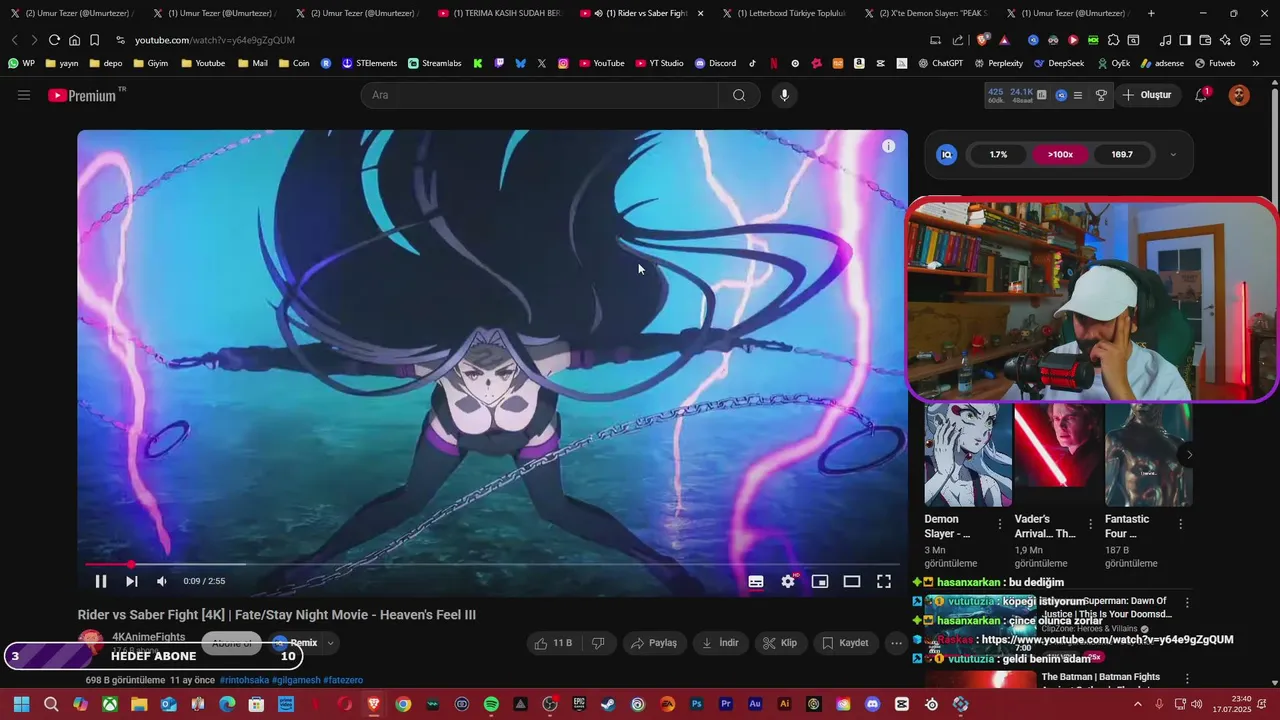Viewport: 1280px width, 720px height.
Task: Open the YouTube hamburger guide menu
Action: 24,95
